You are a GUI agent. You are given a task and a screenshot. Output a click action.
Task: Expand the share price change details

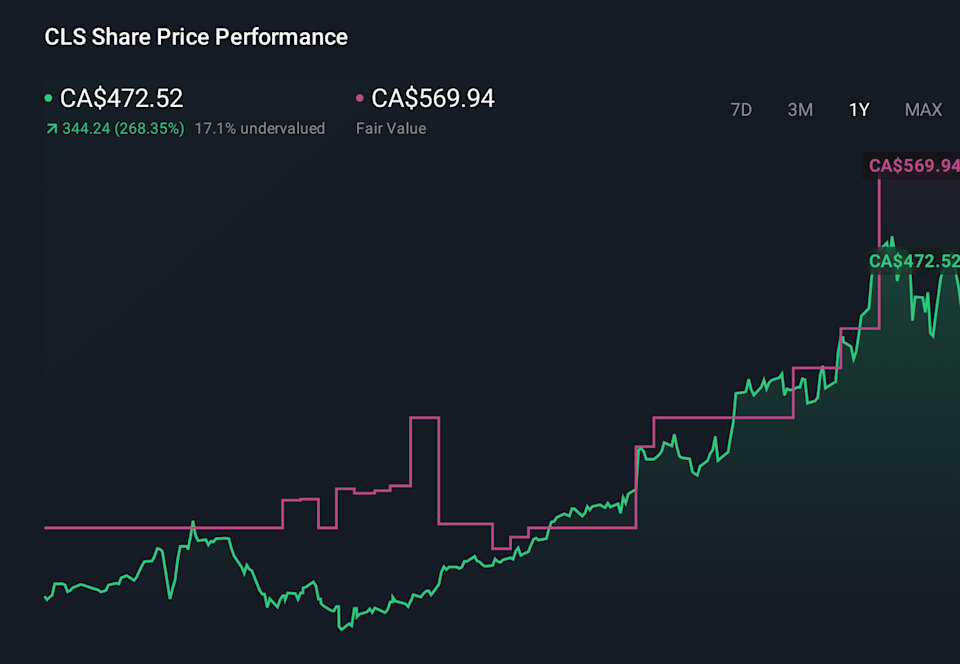click(122, 128)
